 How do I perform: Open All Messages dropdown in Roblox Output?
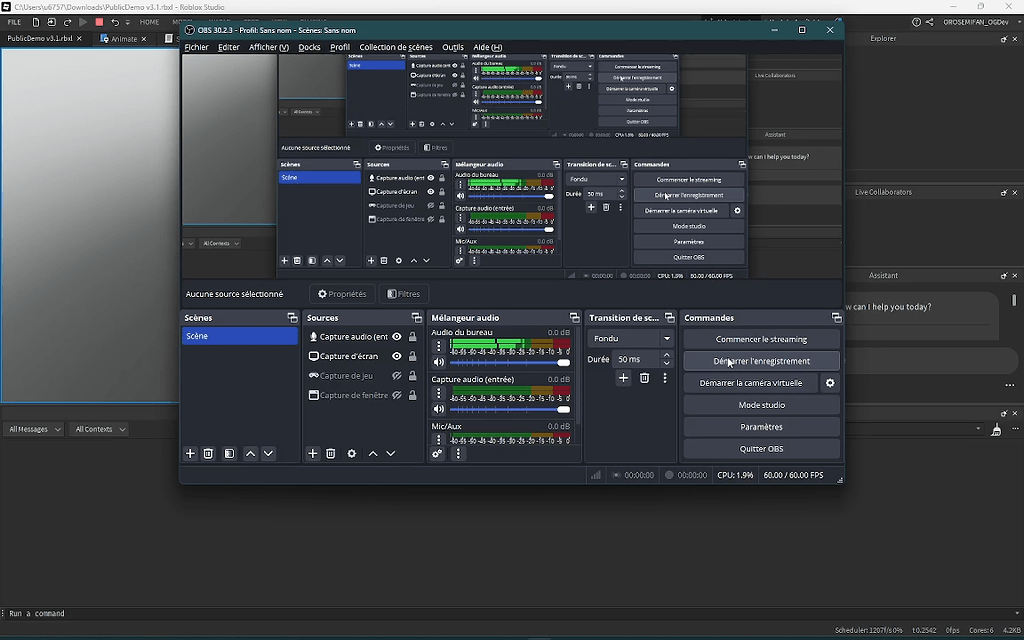[35, 429]
